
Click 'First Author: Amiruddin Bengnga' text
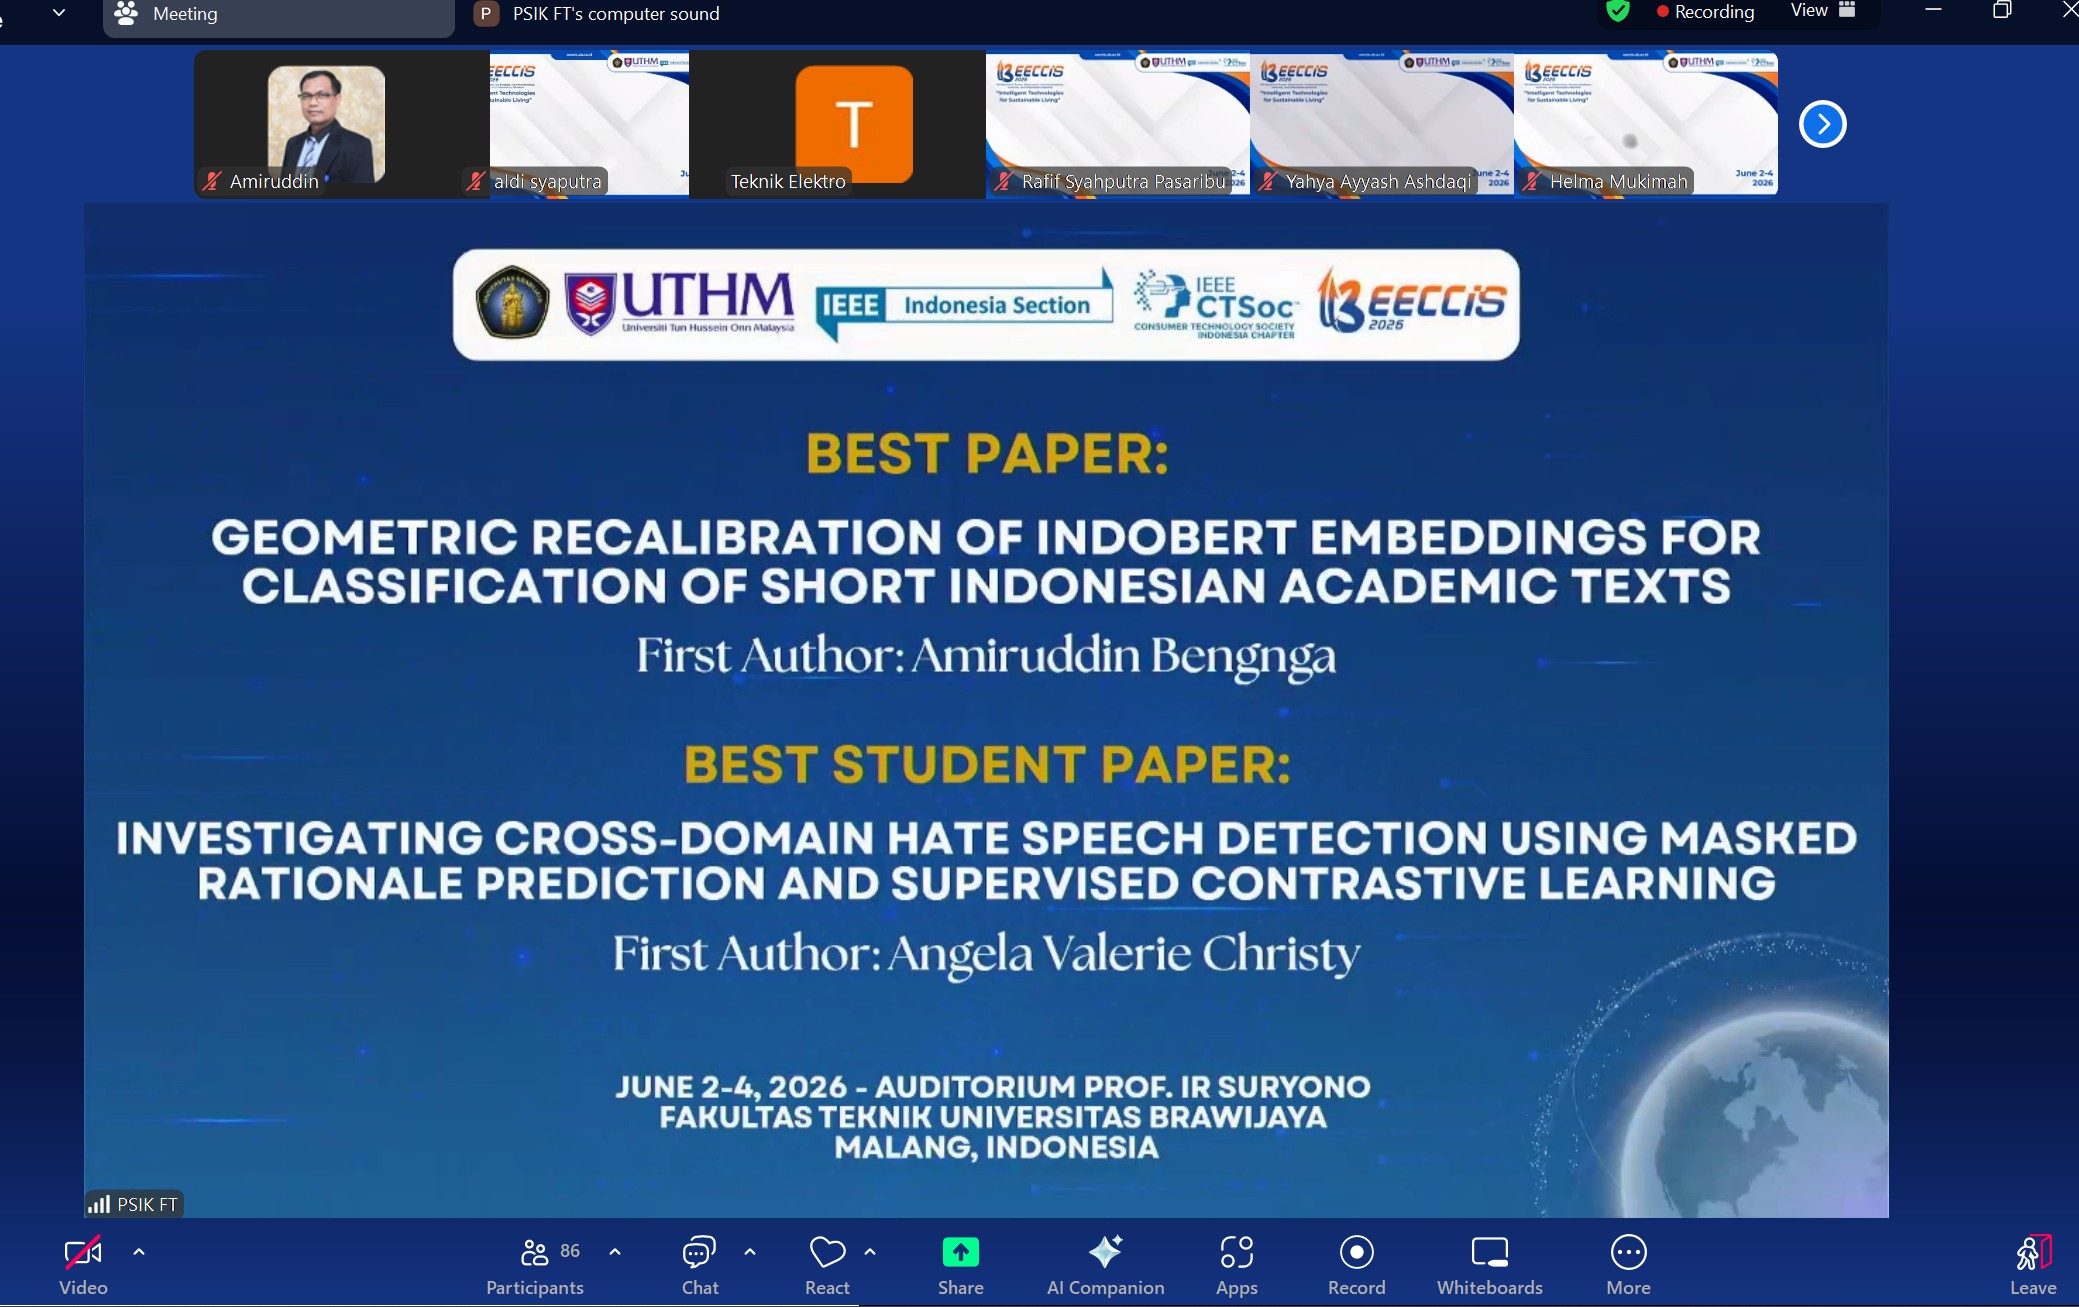click(x=986, y=657)
